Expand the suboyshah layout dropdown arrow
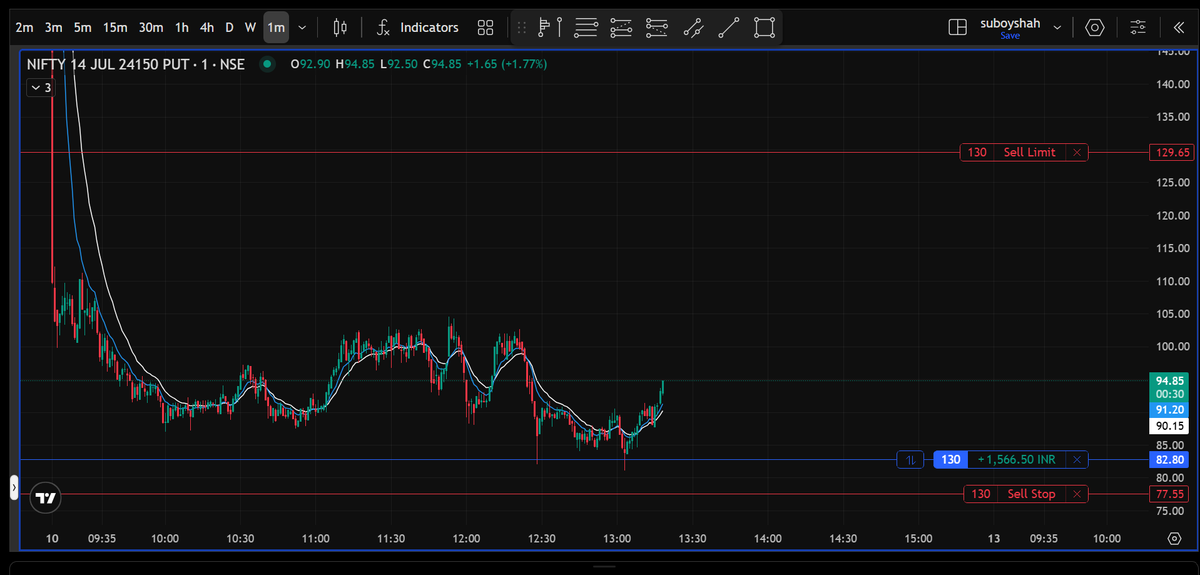Screen dimensions: 1200x575 [x=1057, y=27]
